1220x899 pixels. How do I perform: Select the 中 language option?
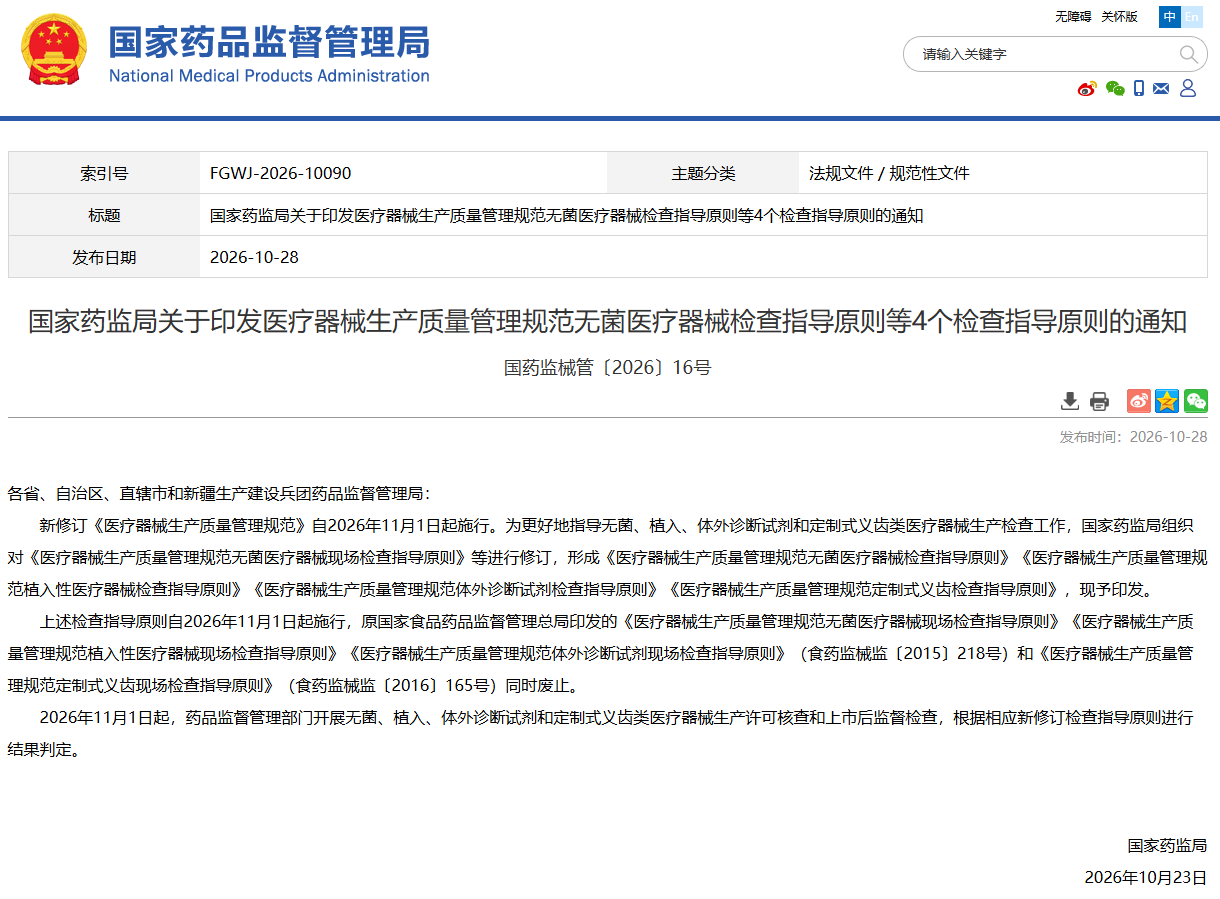pos(1170,17)
